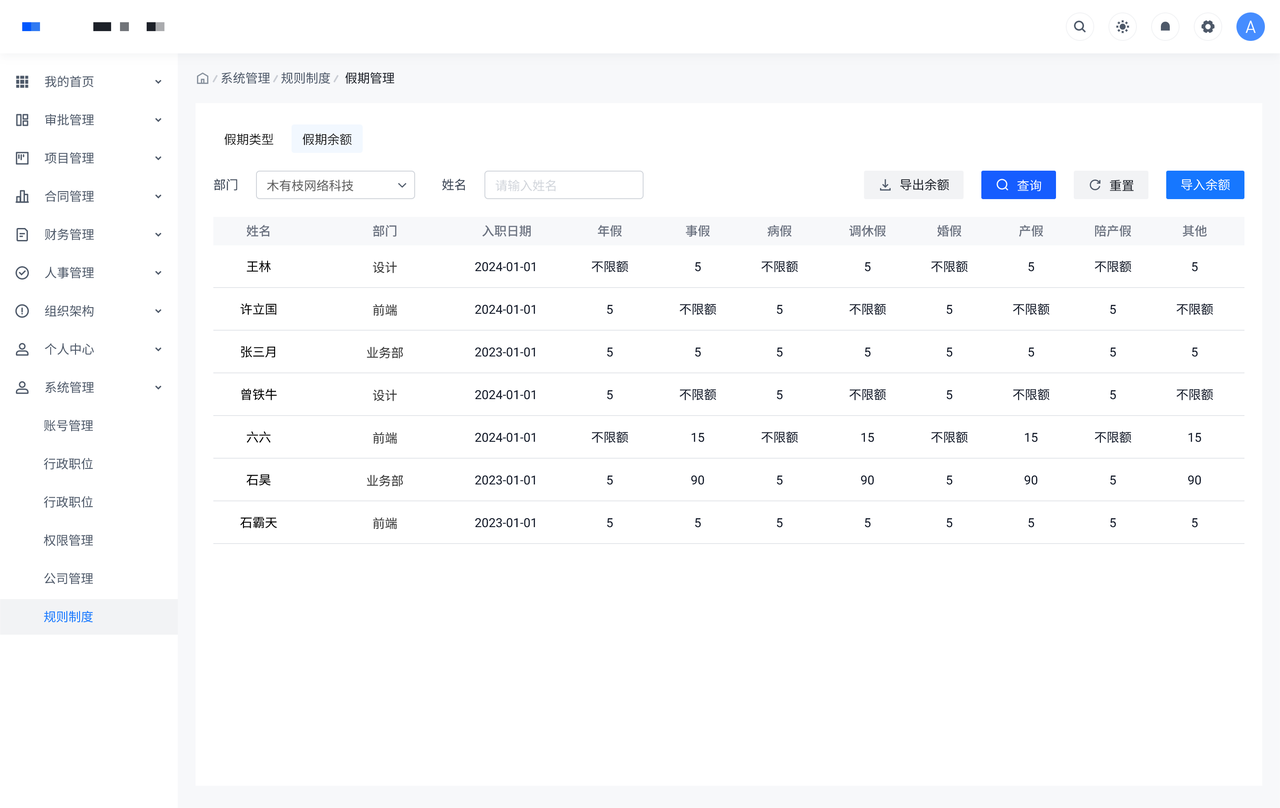Expand the 项目管理 menu chevron
This screenshot has width=1280, height=808.
[158, 158]
